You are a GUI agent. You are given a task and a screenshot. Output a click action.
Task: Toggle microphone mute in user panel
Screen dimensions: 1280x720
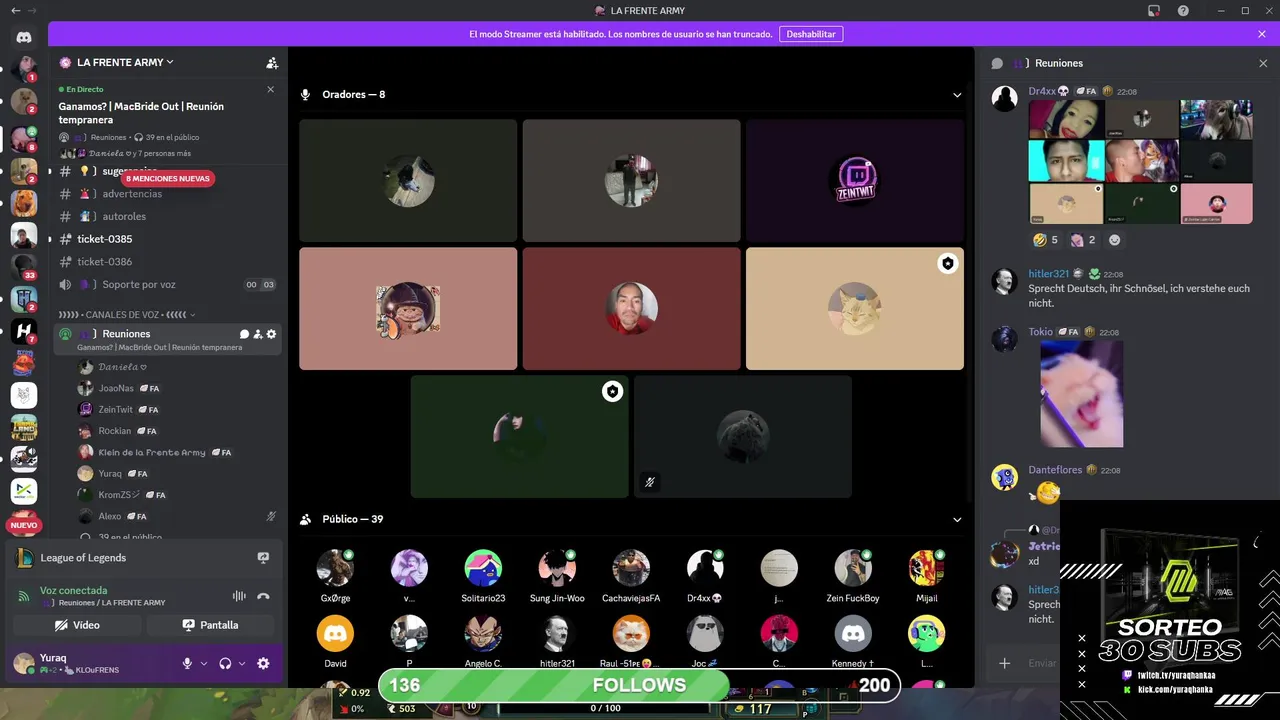tap(187, 663)
